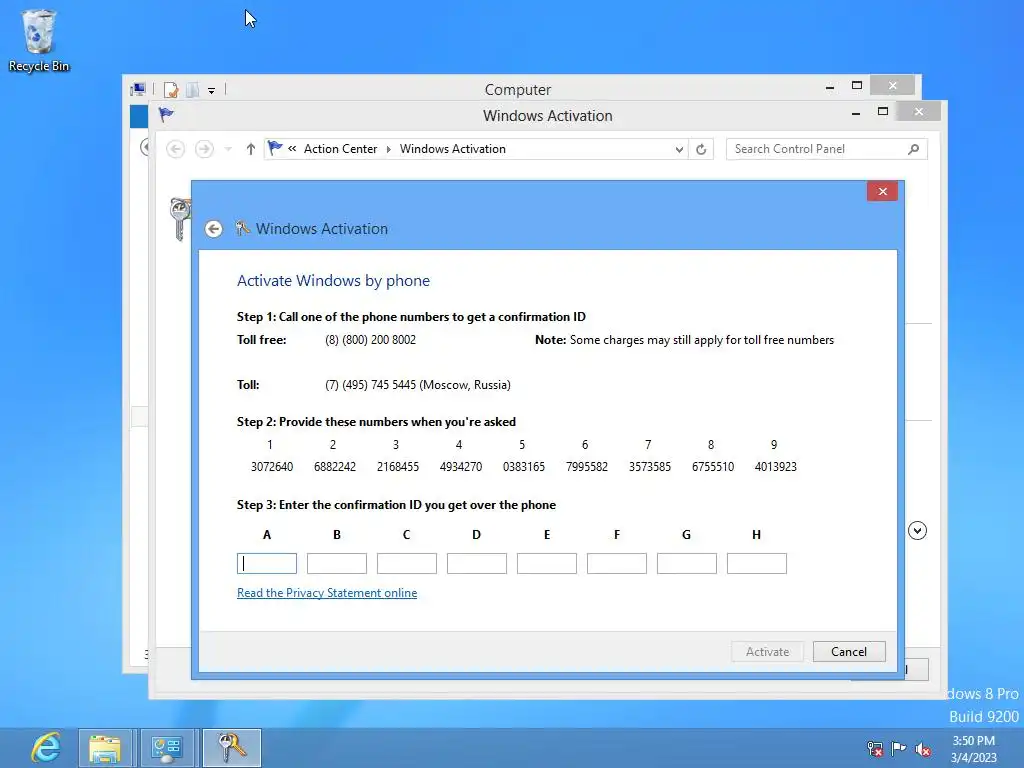
Task: Click confirmation ID field D
Action: (477, 564)
